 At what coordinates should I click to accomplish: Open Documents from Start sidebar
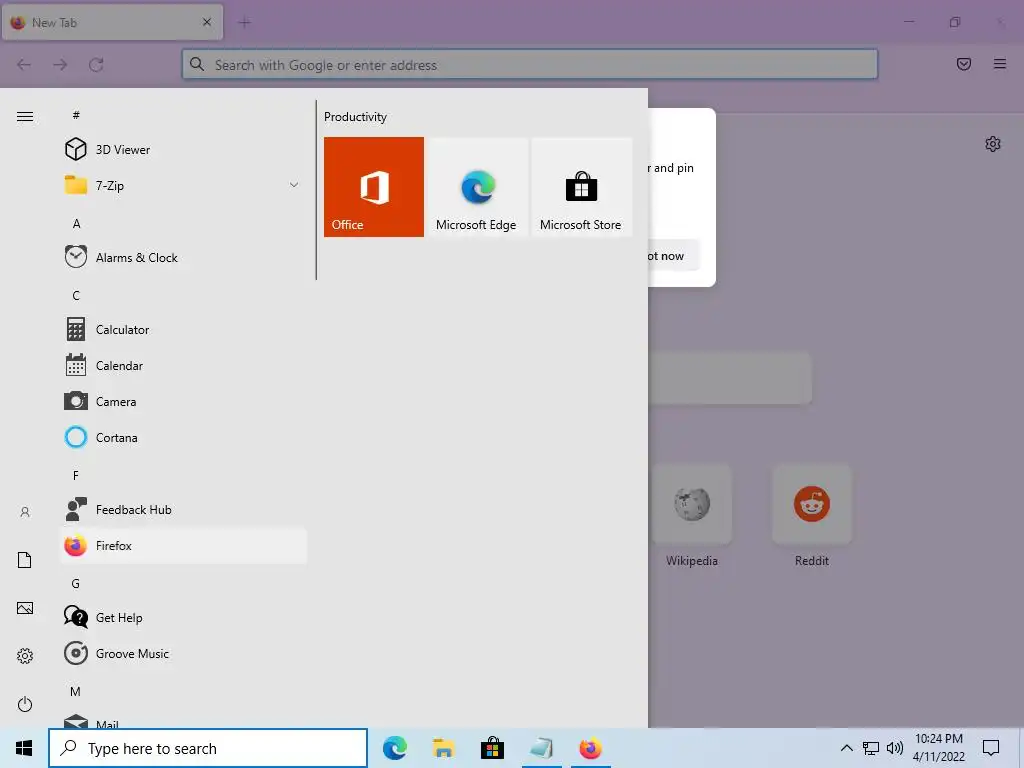[x=25, y=560]
